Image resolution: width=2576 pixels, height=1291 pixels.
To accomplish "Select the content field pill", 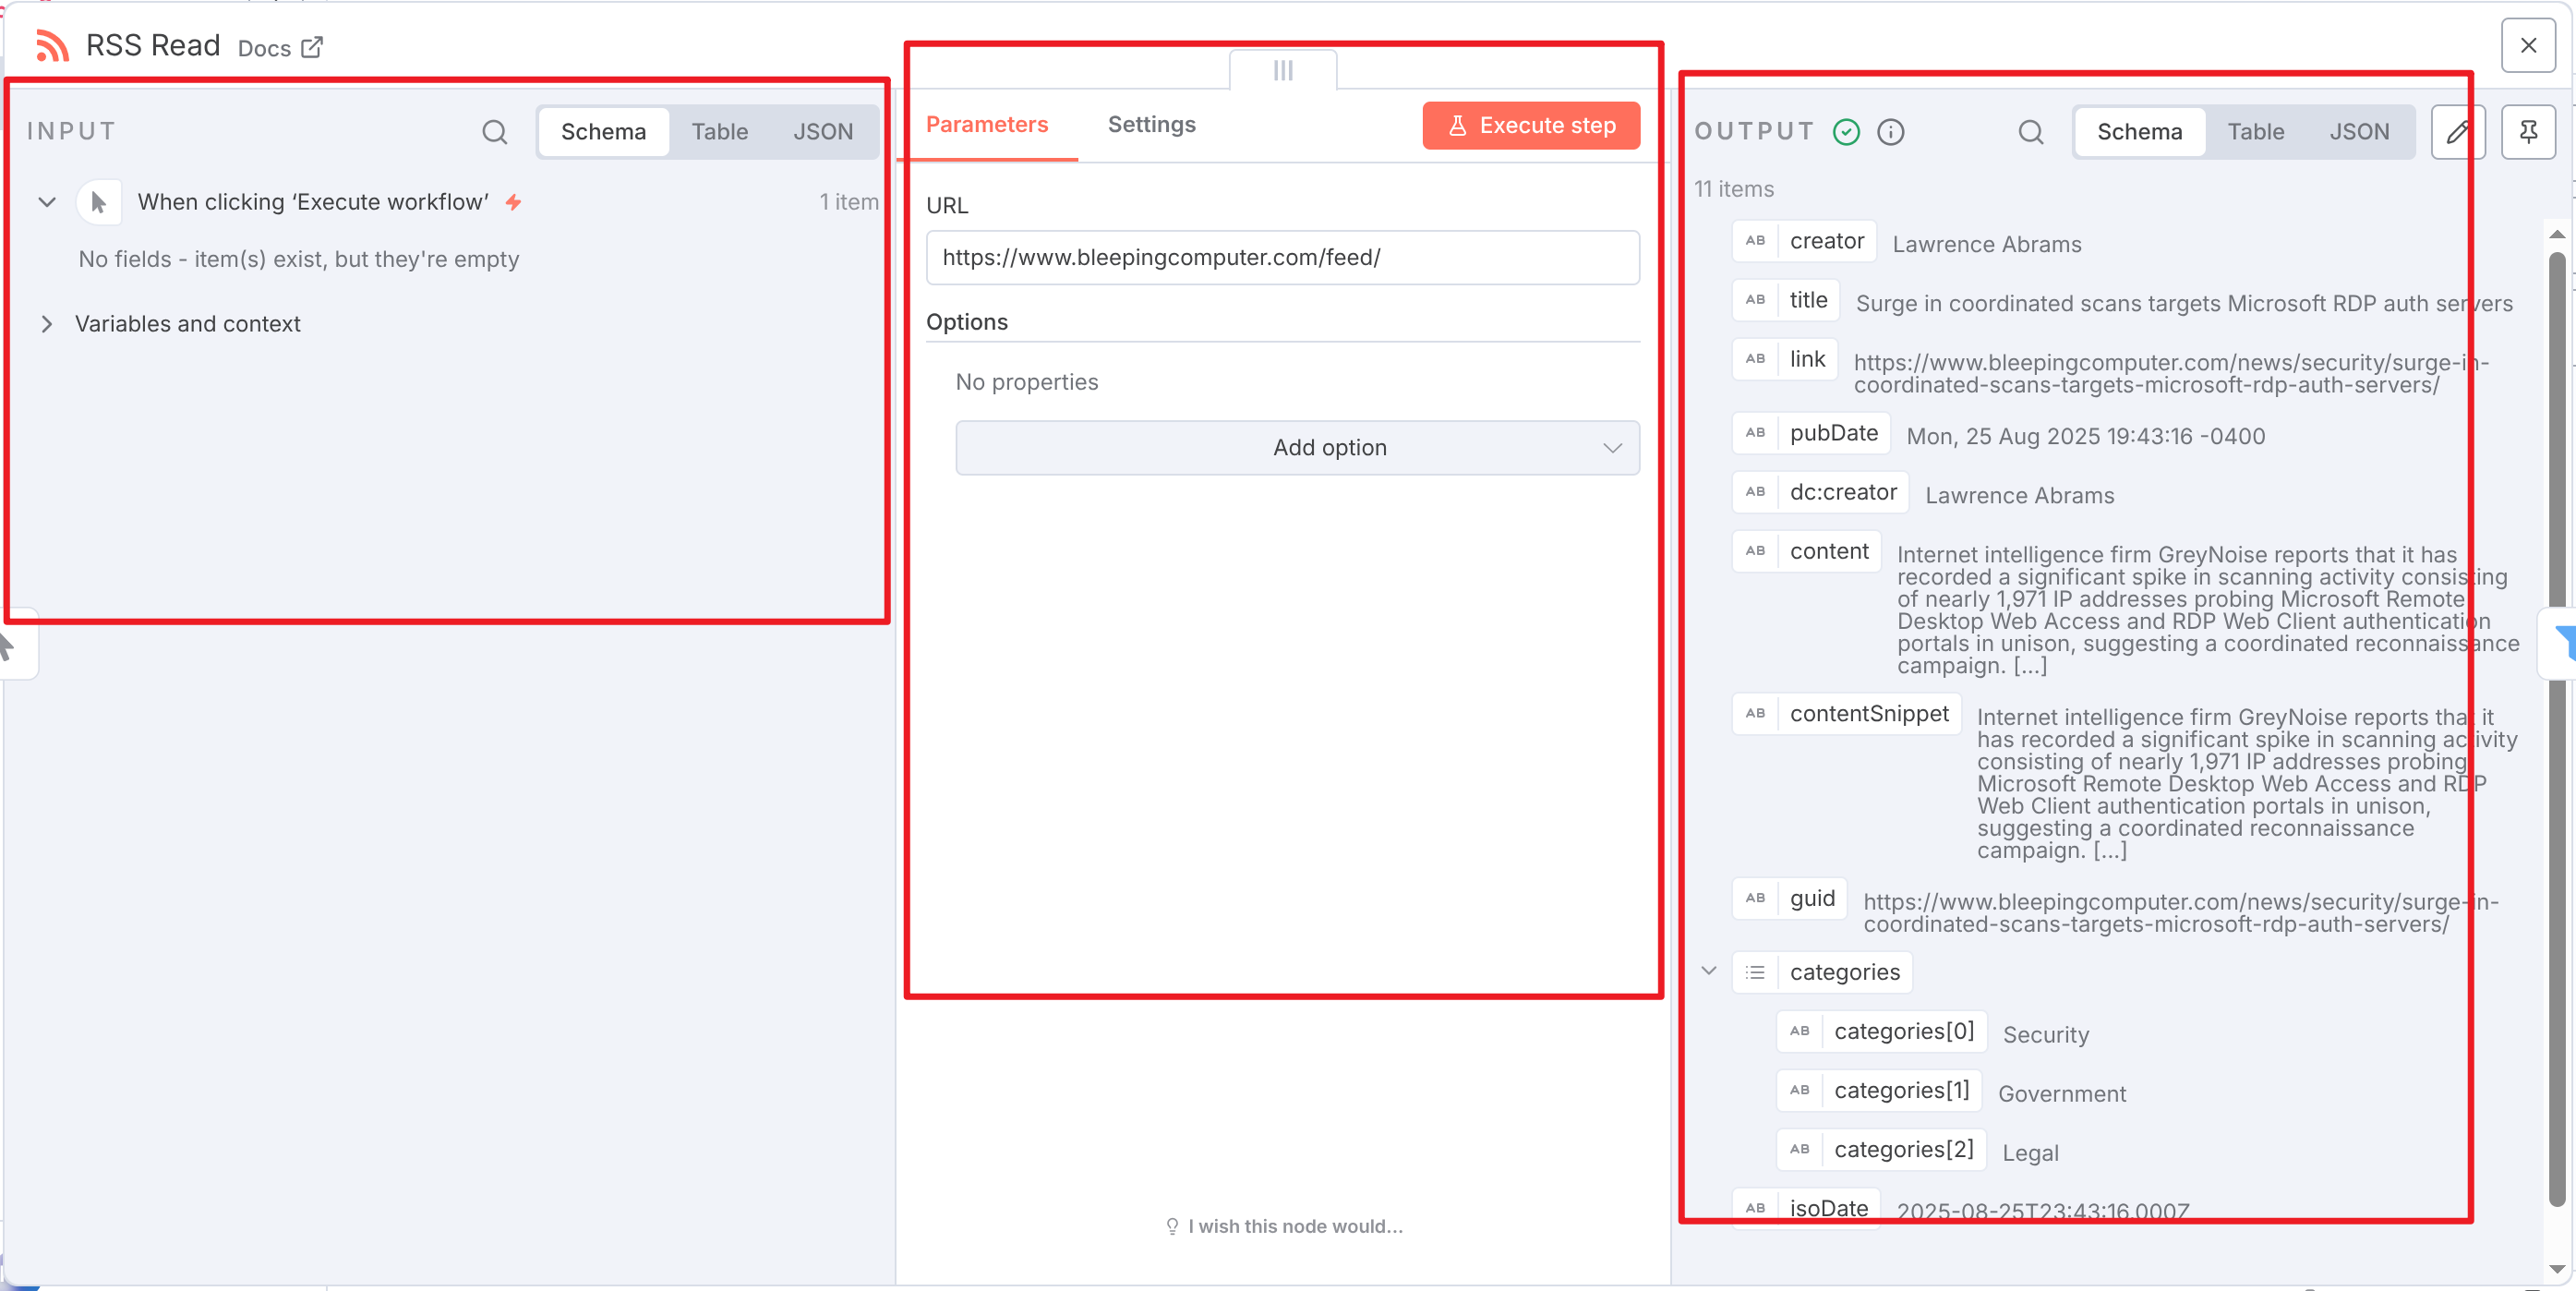I will (1806, 551).
